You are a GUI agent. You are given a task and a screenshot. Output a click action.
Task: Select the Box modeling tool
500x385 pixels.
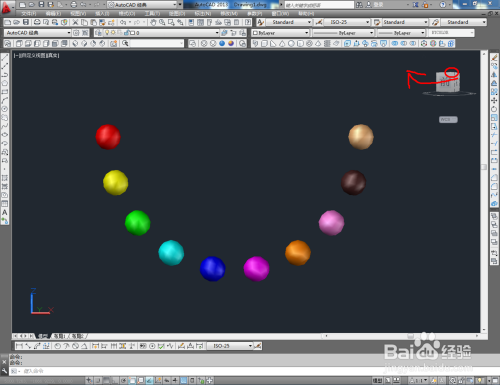[x=264, y=44]
